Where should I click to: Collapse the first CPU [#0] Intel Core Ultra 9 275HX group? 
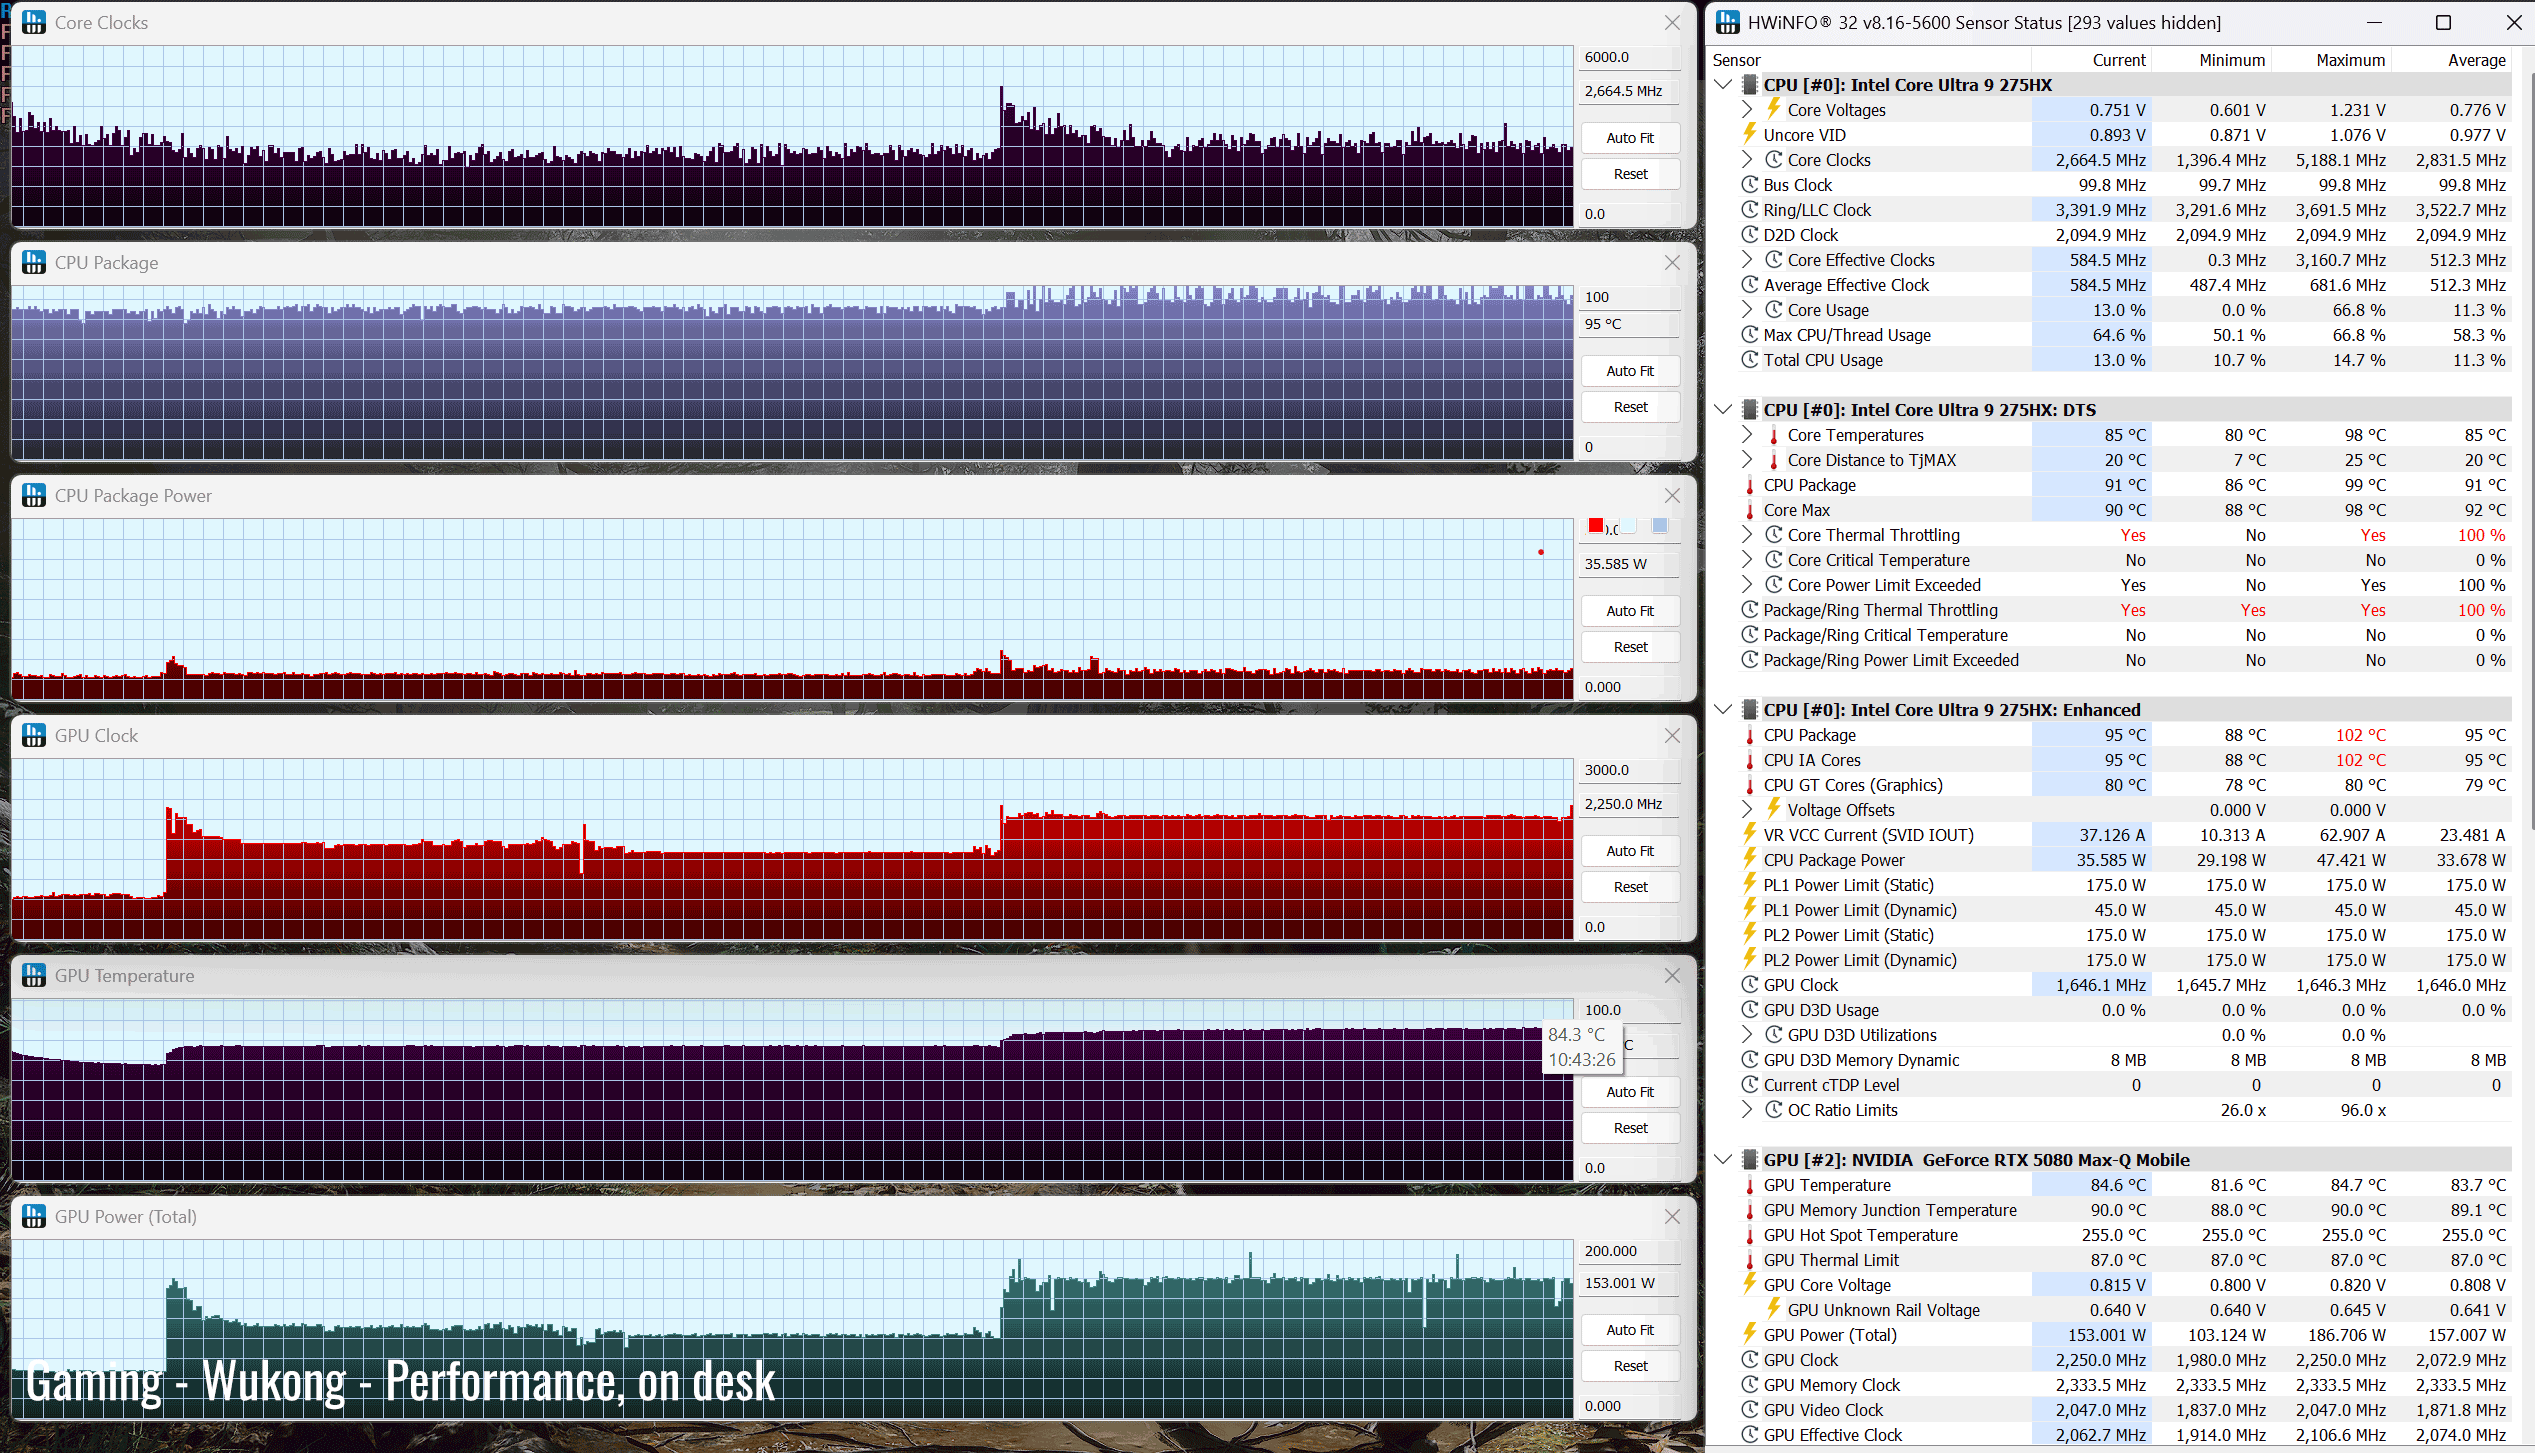point(1723,85)
